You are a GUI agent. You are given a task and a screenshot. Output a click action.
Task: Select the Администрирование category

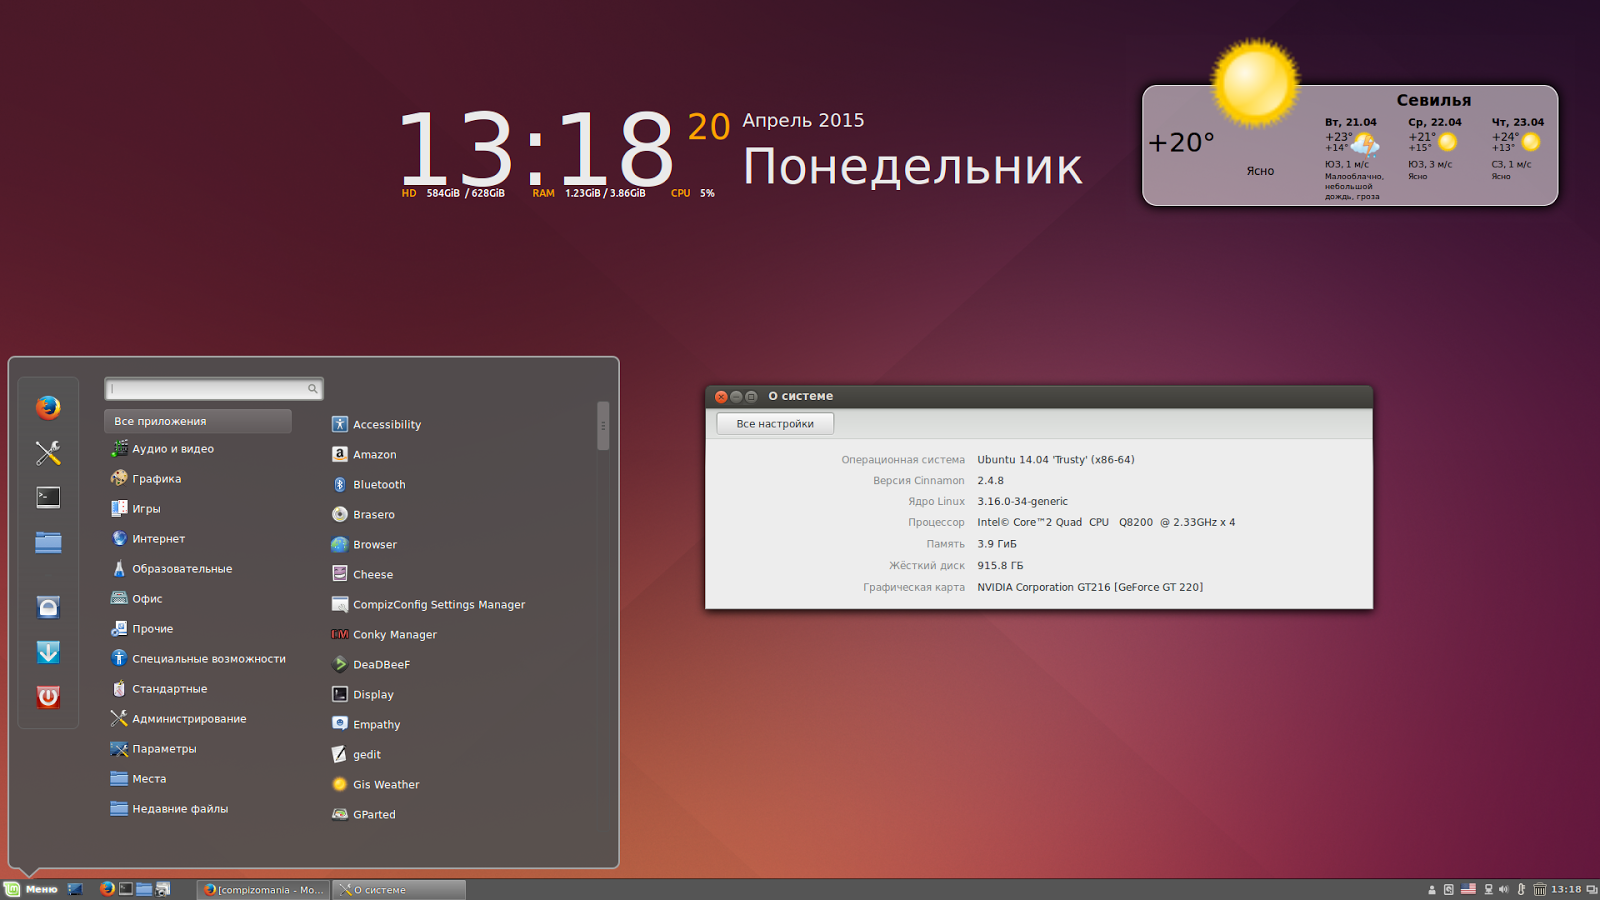(178, 719)
